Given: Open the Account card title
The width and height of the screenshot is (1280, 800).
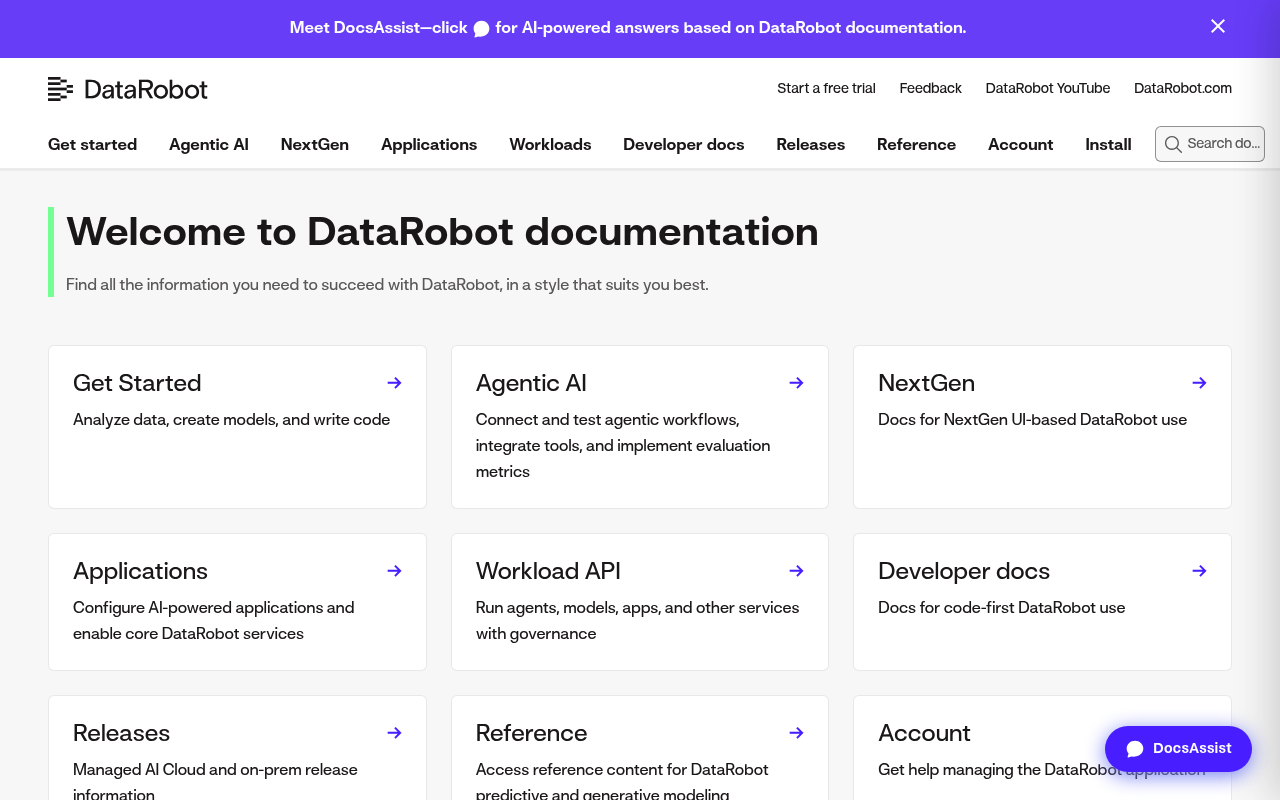Looking at the screenshot, I should point(924,733).
